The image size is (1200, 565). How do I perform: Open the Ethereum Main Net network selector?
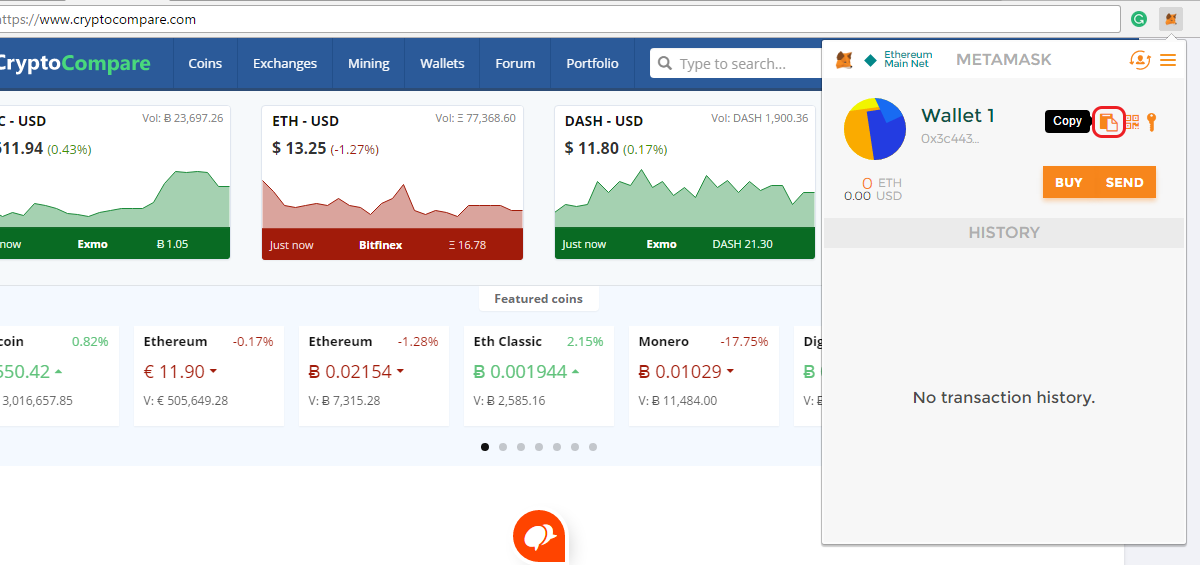(x=898, y=60)
